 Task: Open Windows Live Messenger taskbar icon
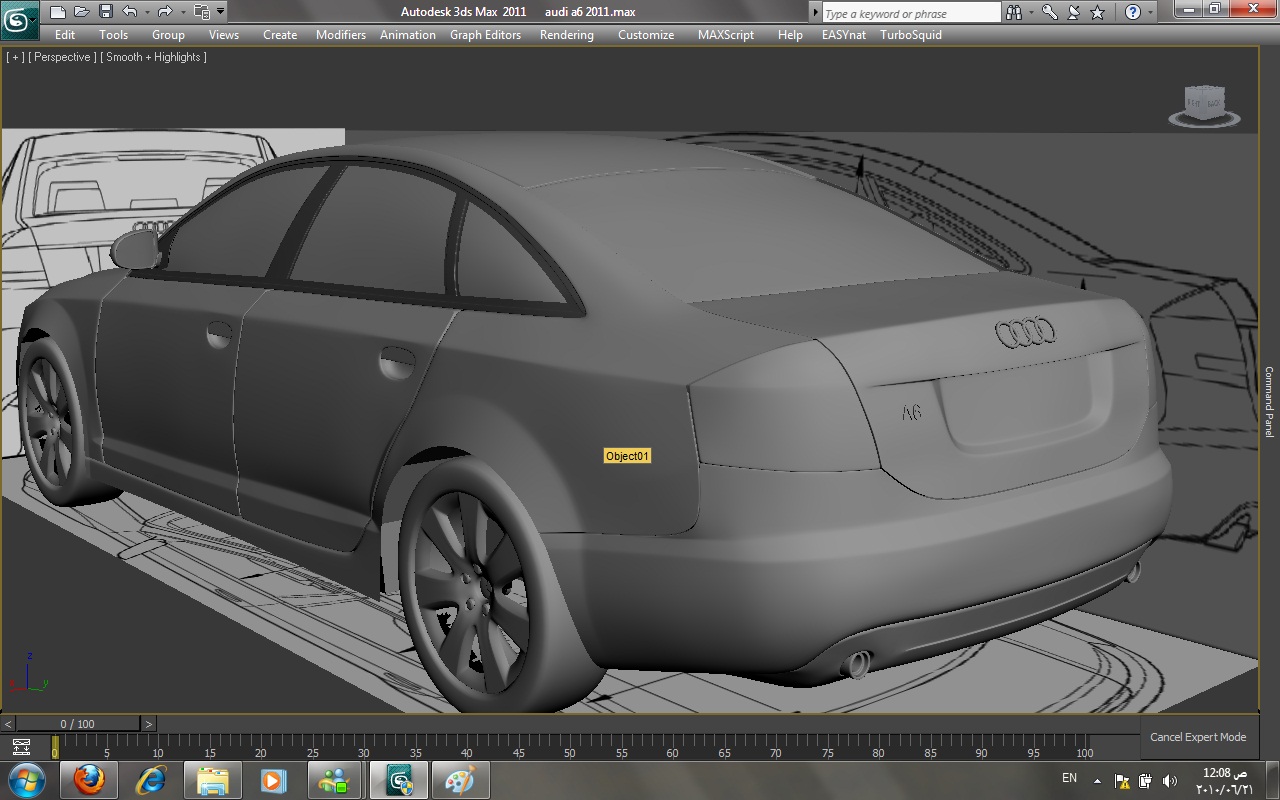335,779
